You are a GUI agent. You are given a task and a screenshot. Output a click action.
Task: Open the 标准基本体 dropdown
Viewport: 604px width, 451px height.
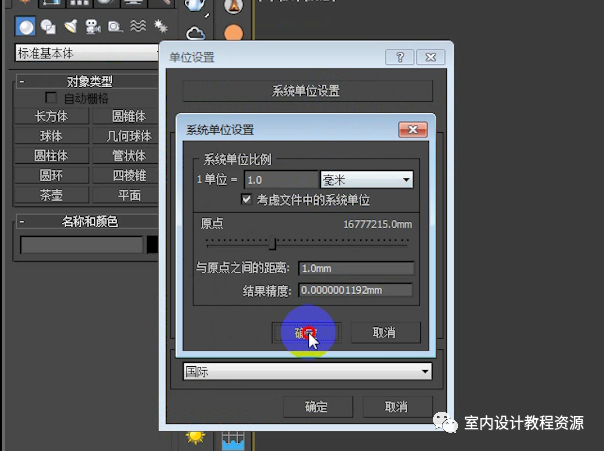click(87, 53)
